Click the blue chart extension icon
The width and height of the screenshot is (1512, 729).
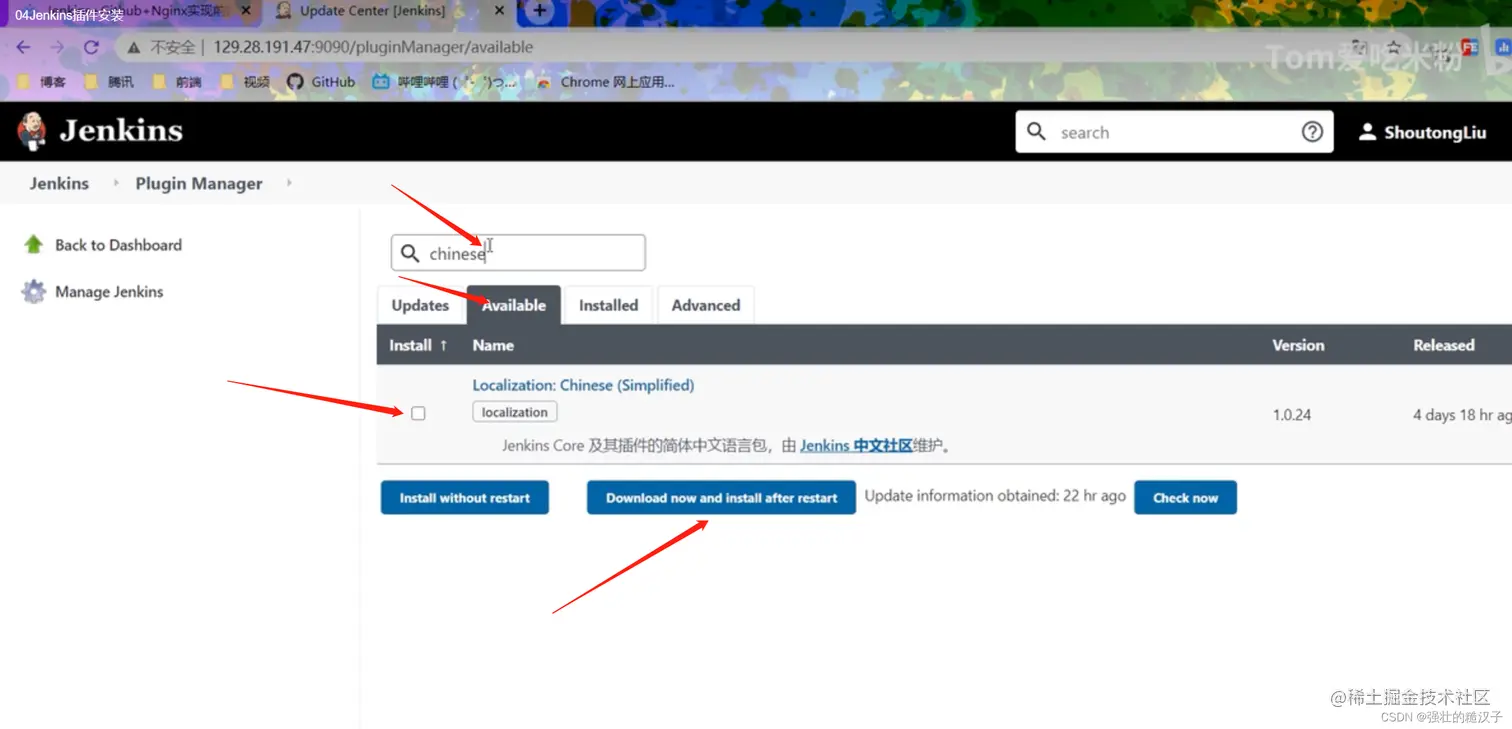tap(1503, 47)
